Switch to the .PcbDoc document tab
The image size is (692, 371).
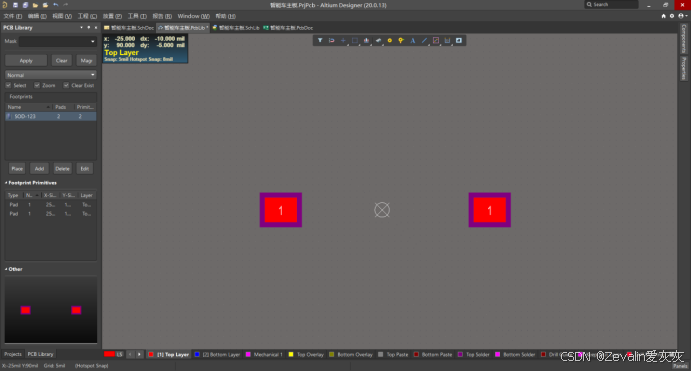(288, 27)
